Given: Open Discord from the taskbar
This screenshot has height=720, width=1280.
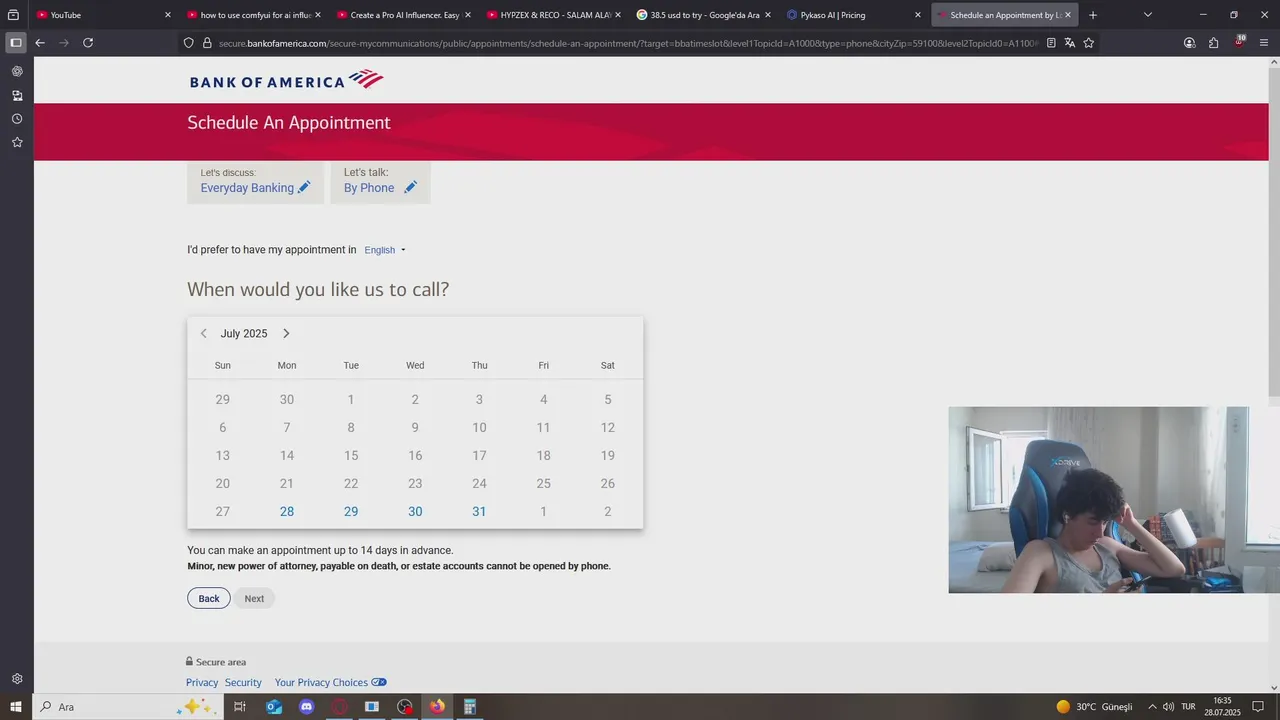Looking at the screenshot, I should tap(307, 707).
